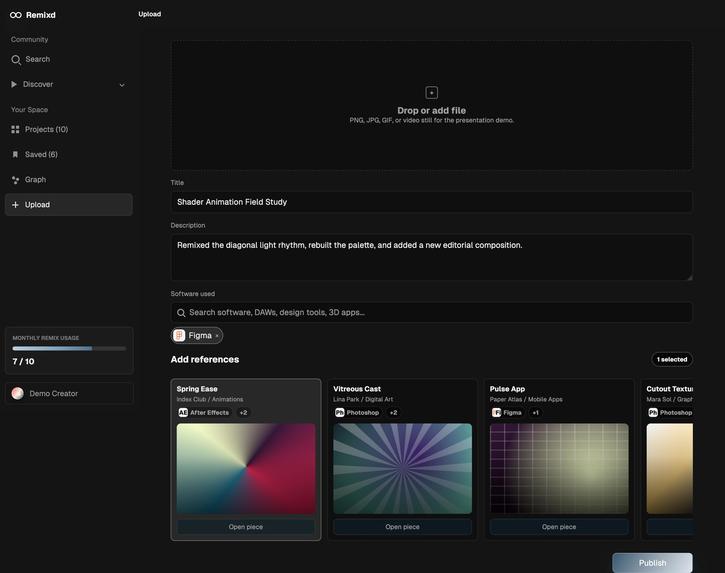Click the Drop or add file zone
725x573 pixels.
pos(431,105)
